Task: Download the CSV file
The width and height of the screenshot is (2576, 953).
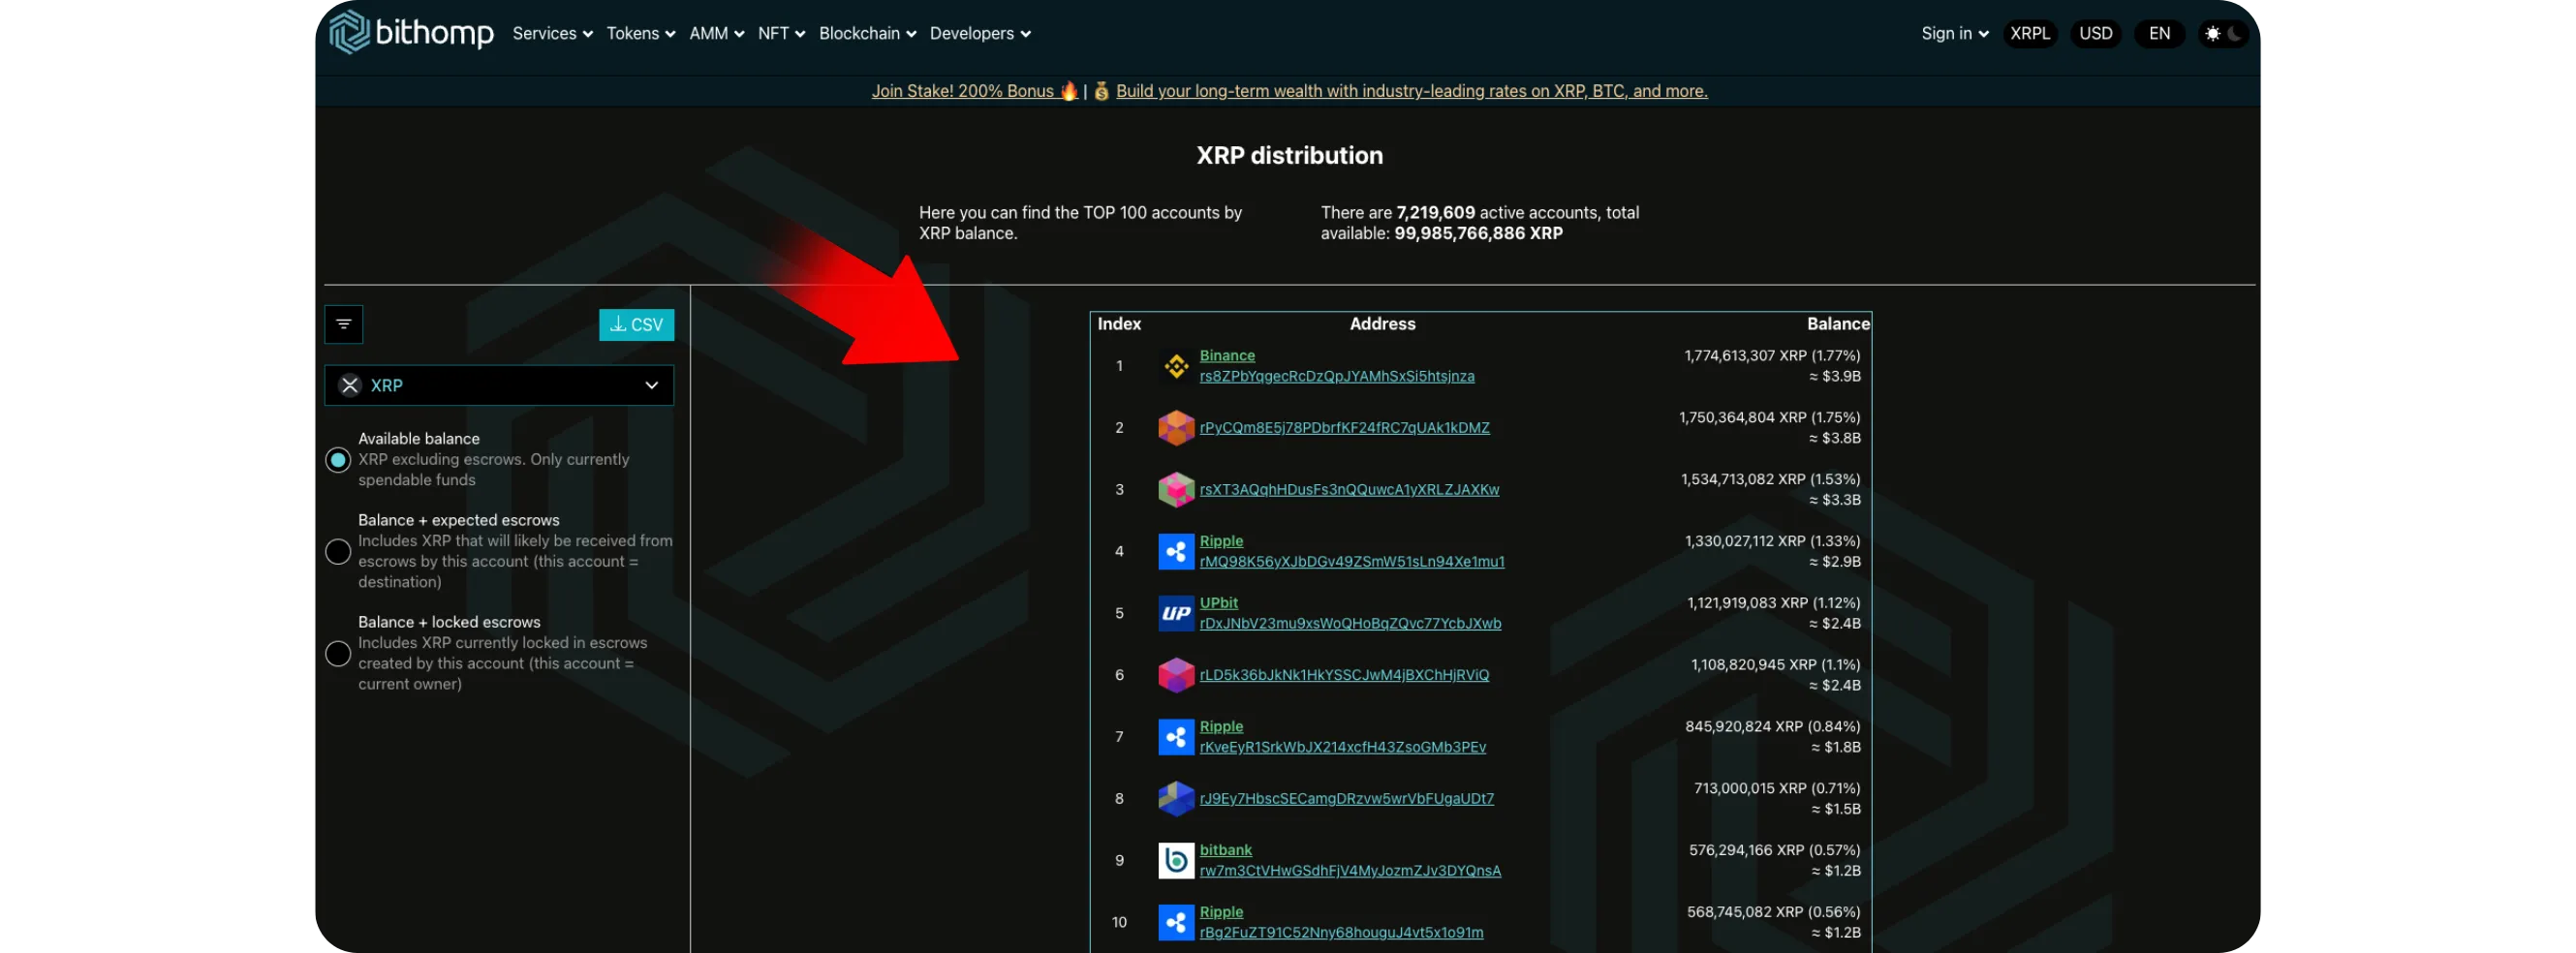Action: click(636, 324)
